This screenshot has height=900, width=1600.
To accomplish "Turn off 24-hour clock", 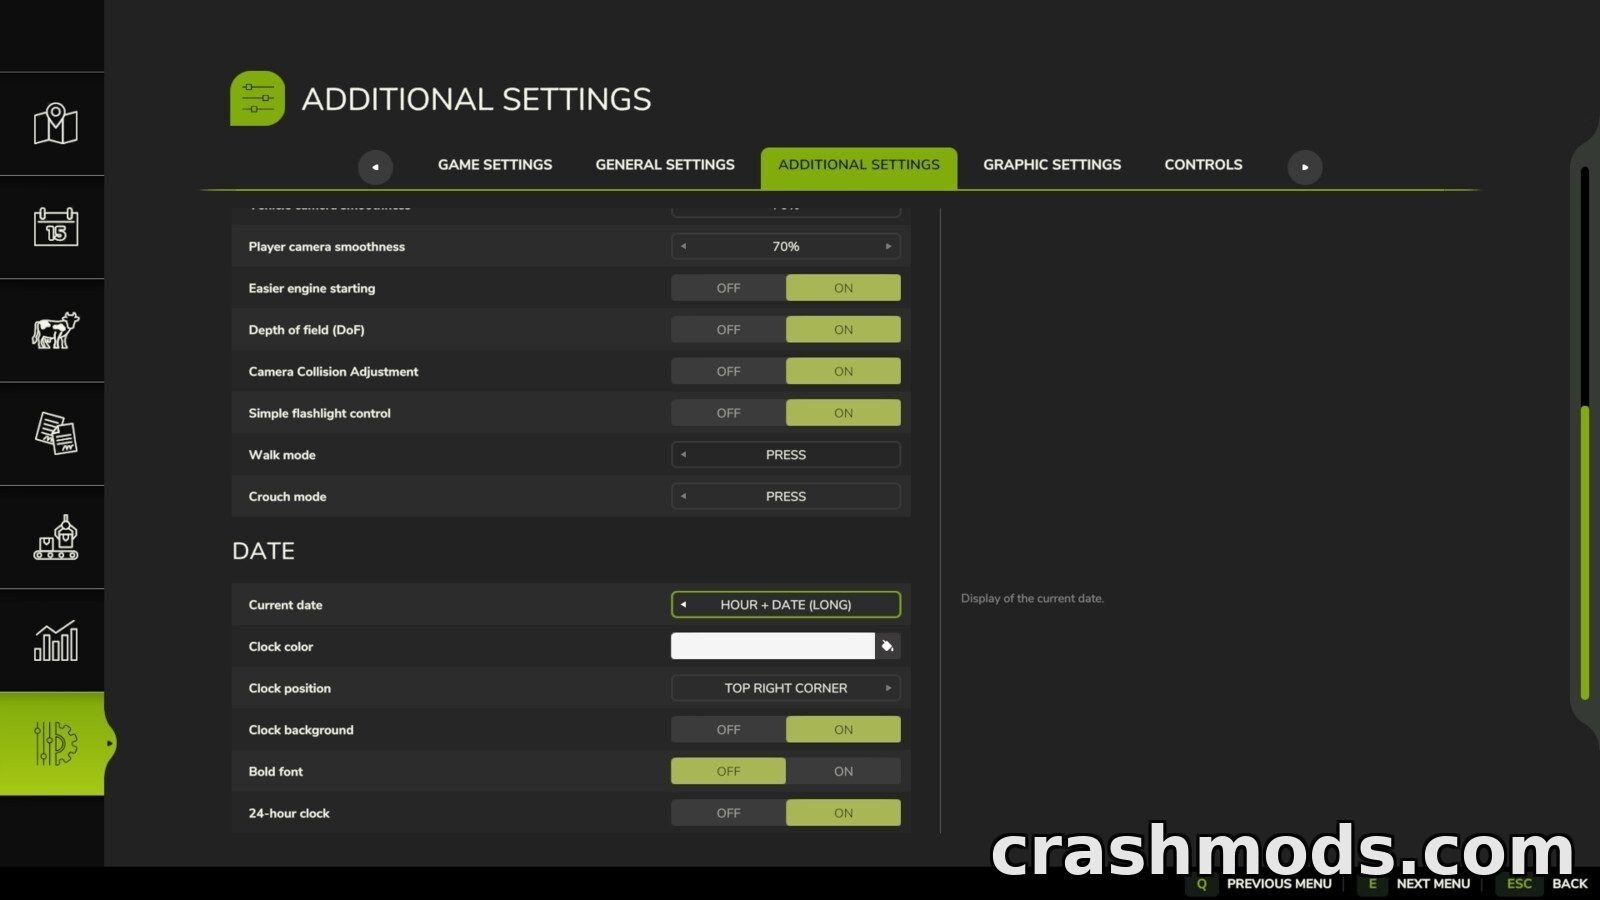I will pyautogui.click(x=728, y=813).
